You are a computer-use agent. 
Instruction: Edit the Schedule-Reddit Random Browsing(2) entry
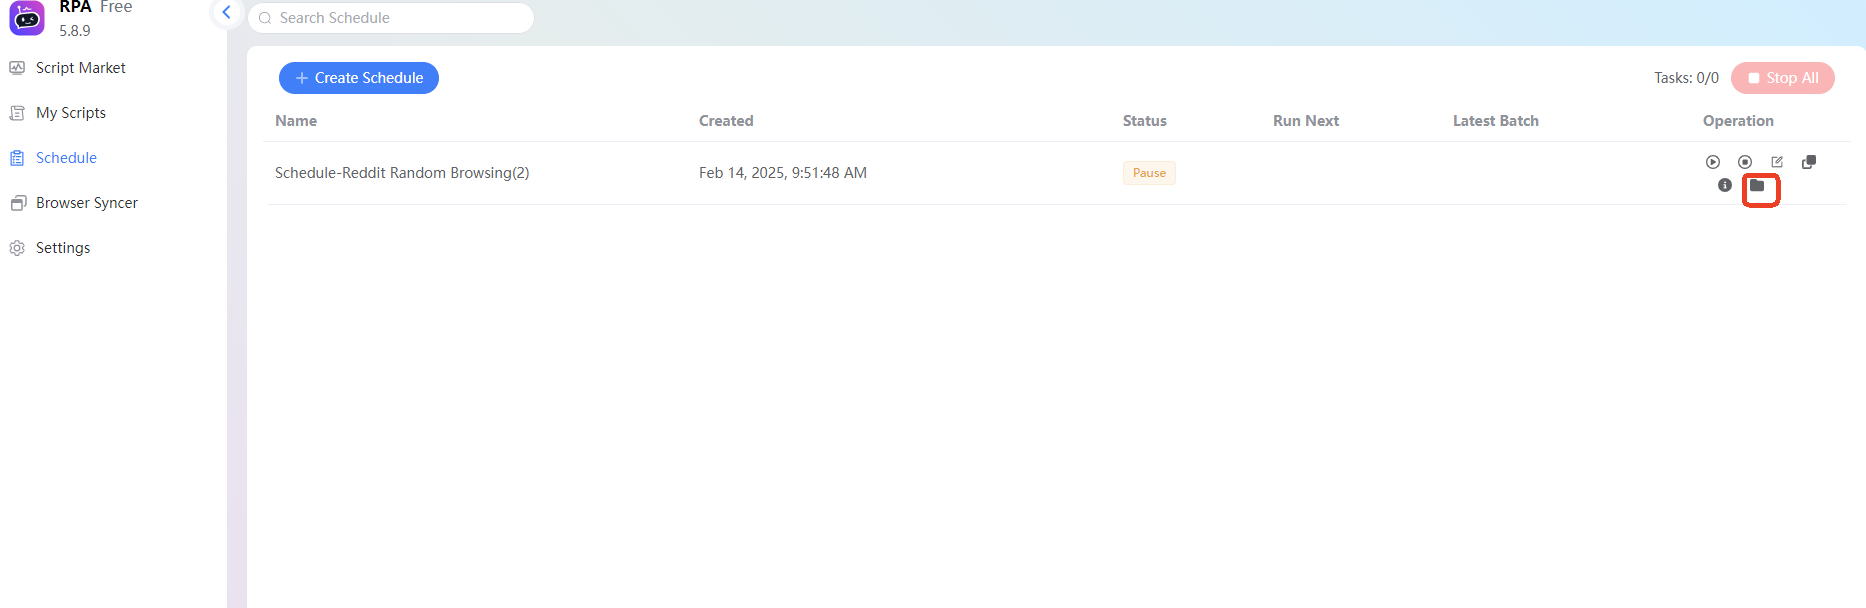1777,162
